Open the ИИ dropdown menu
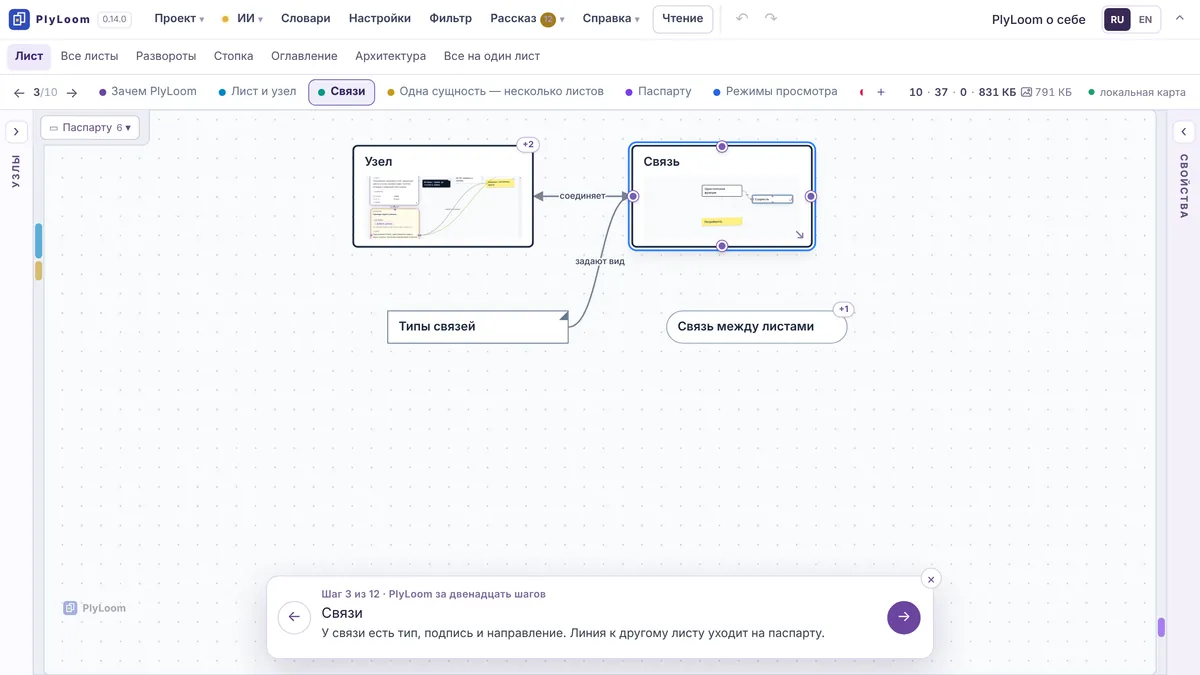Screen dimensions: 1200x675 point(242,19)
